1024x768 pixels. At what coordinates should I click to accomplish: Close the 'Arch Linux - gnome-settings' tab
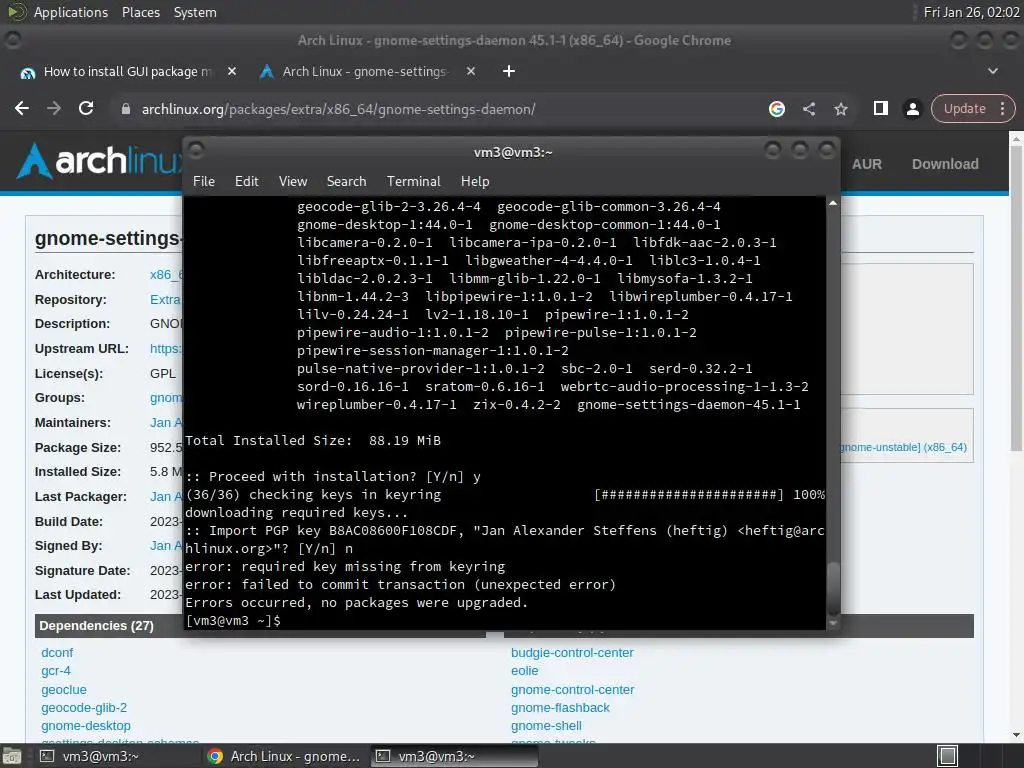click(x=471, y=71)
